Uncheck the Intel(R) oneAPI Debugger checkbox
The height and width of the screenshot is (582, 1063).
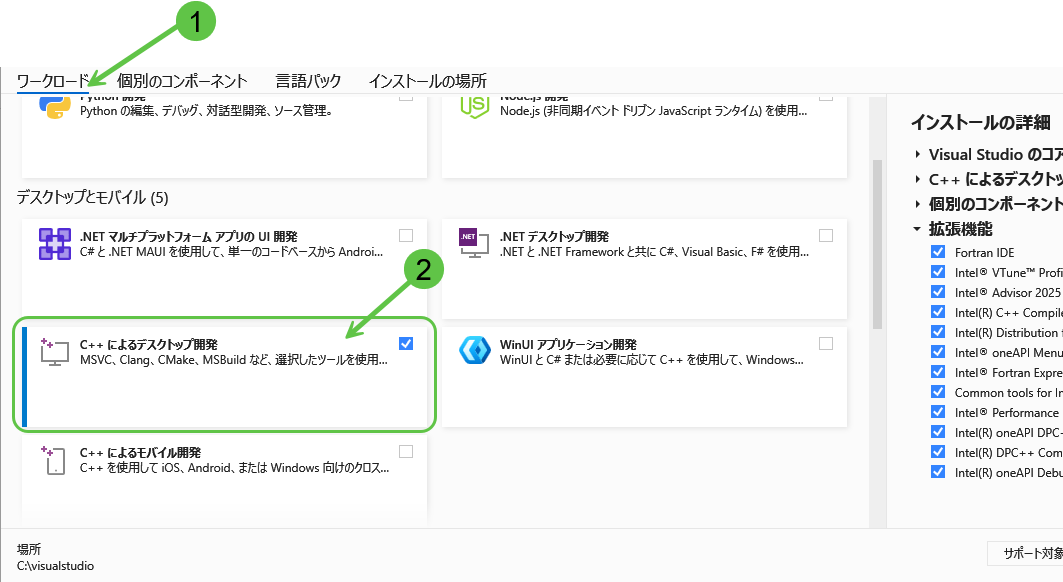[938, 471]
